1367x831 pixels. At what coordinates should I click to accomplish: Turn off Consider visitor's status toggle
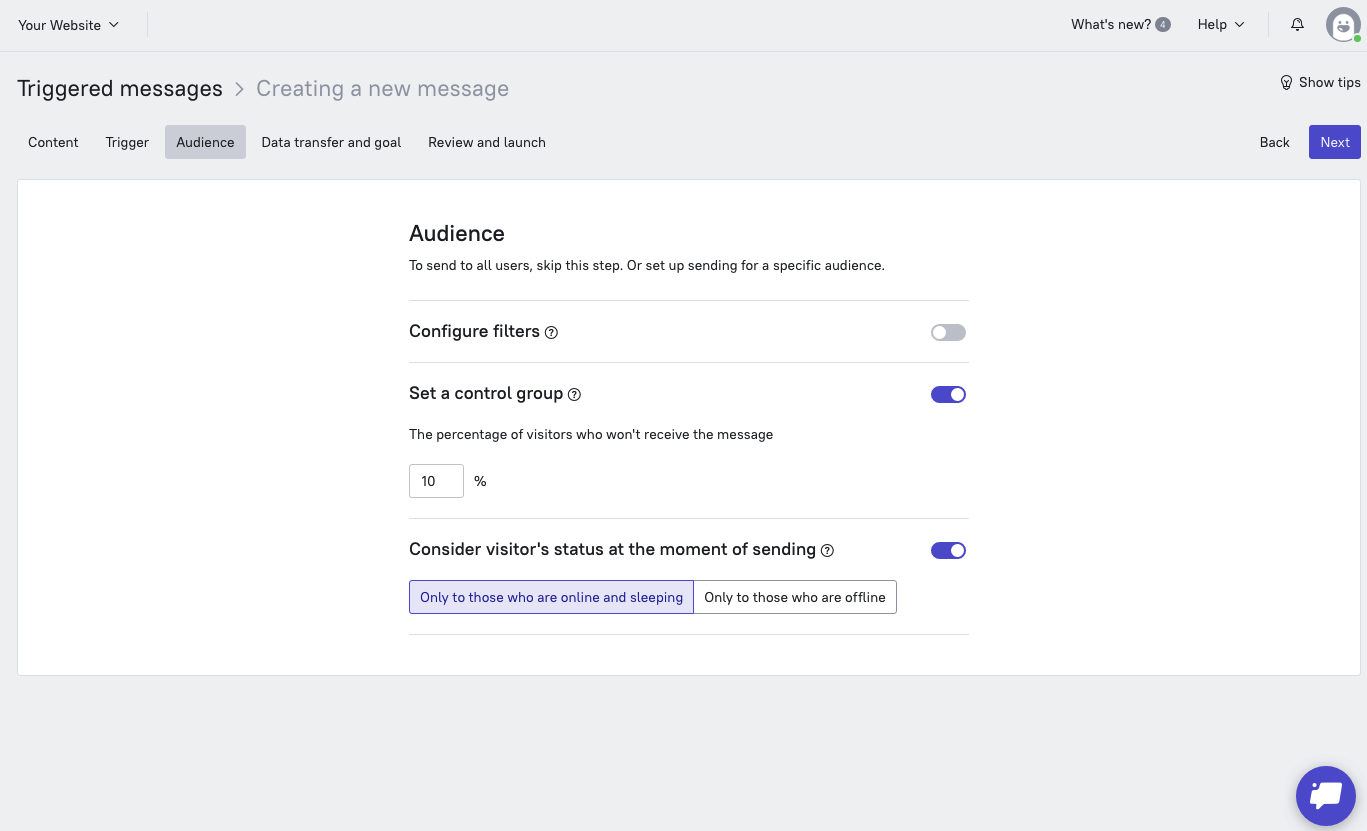pos(948,550)
